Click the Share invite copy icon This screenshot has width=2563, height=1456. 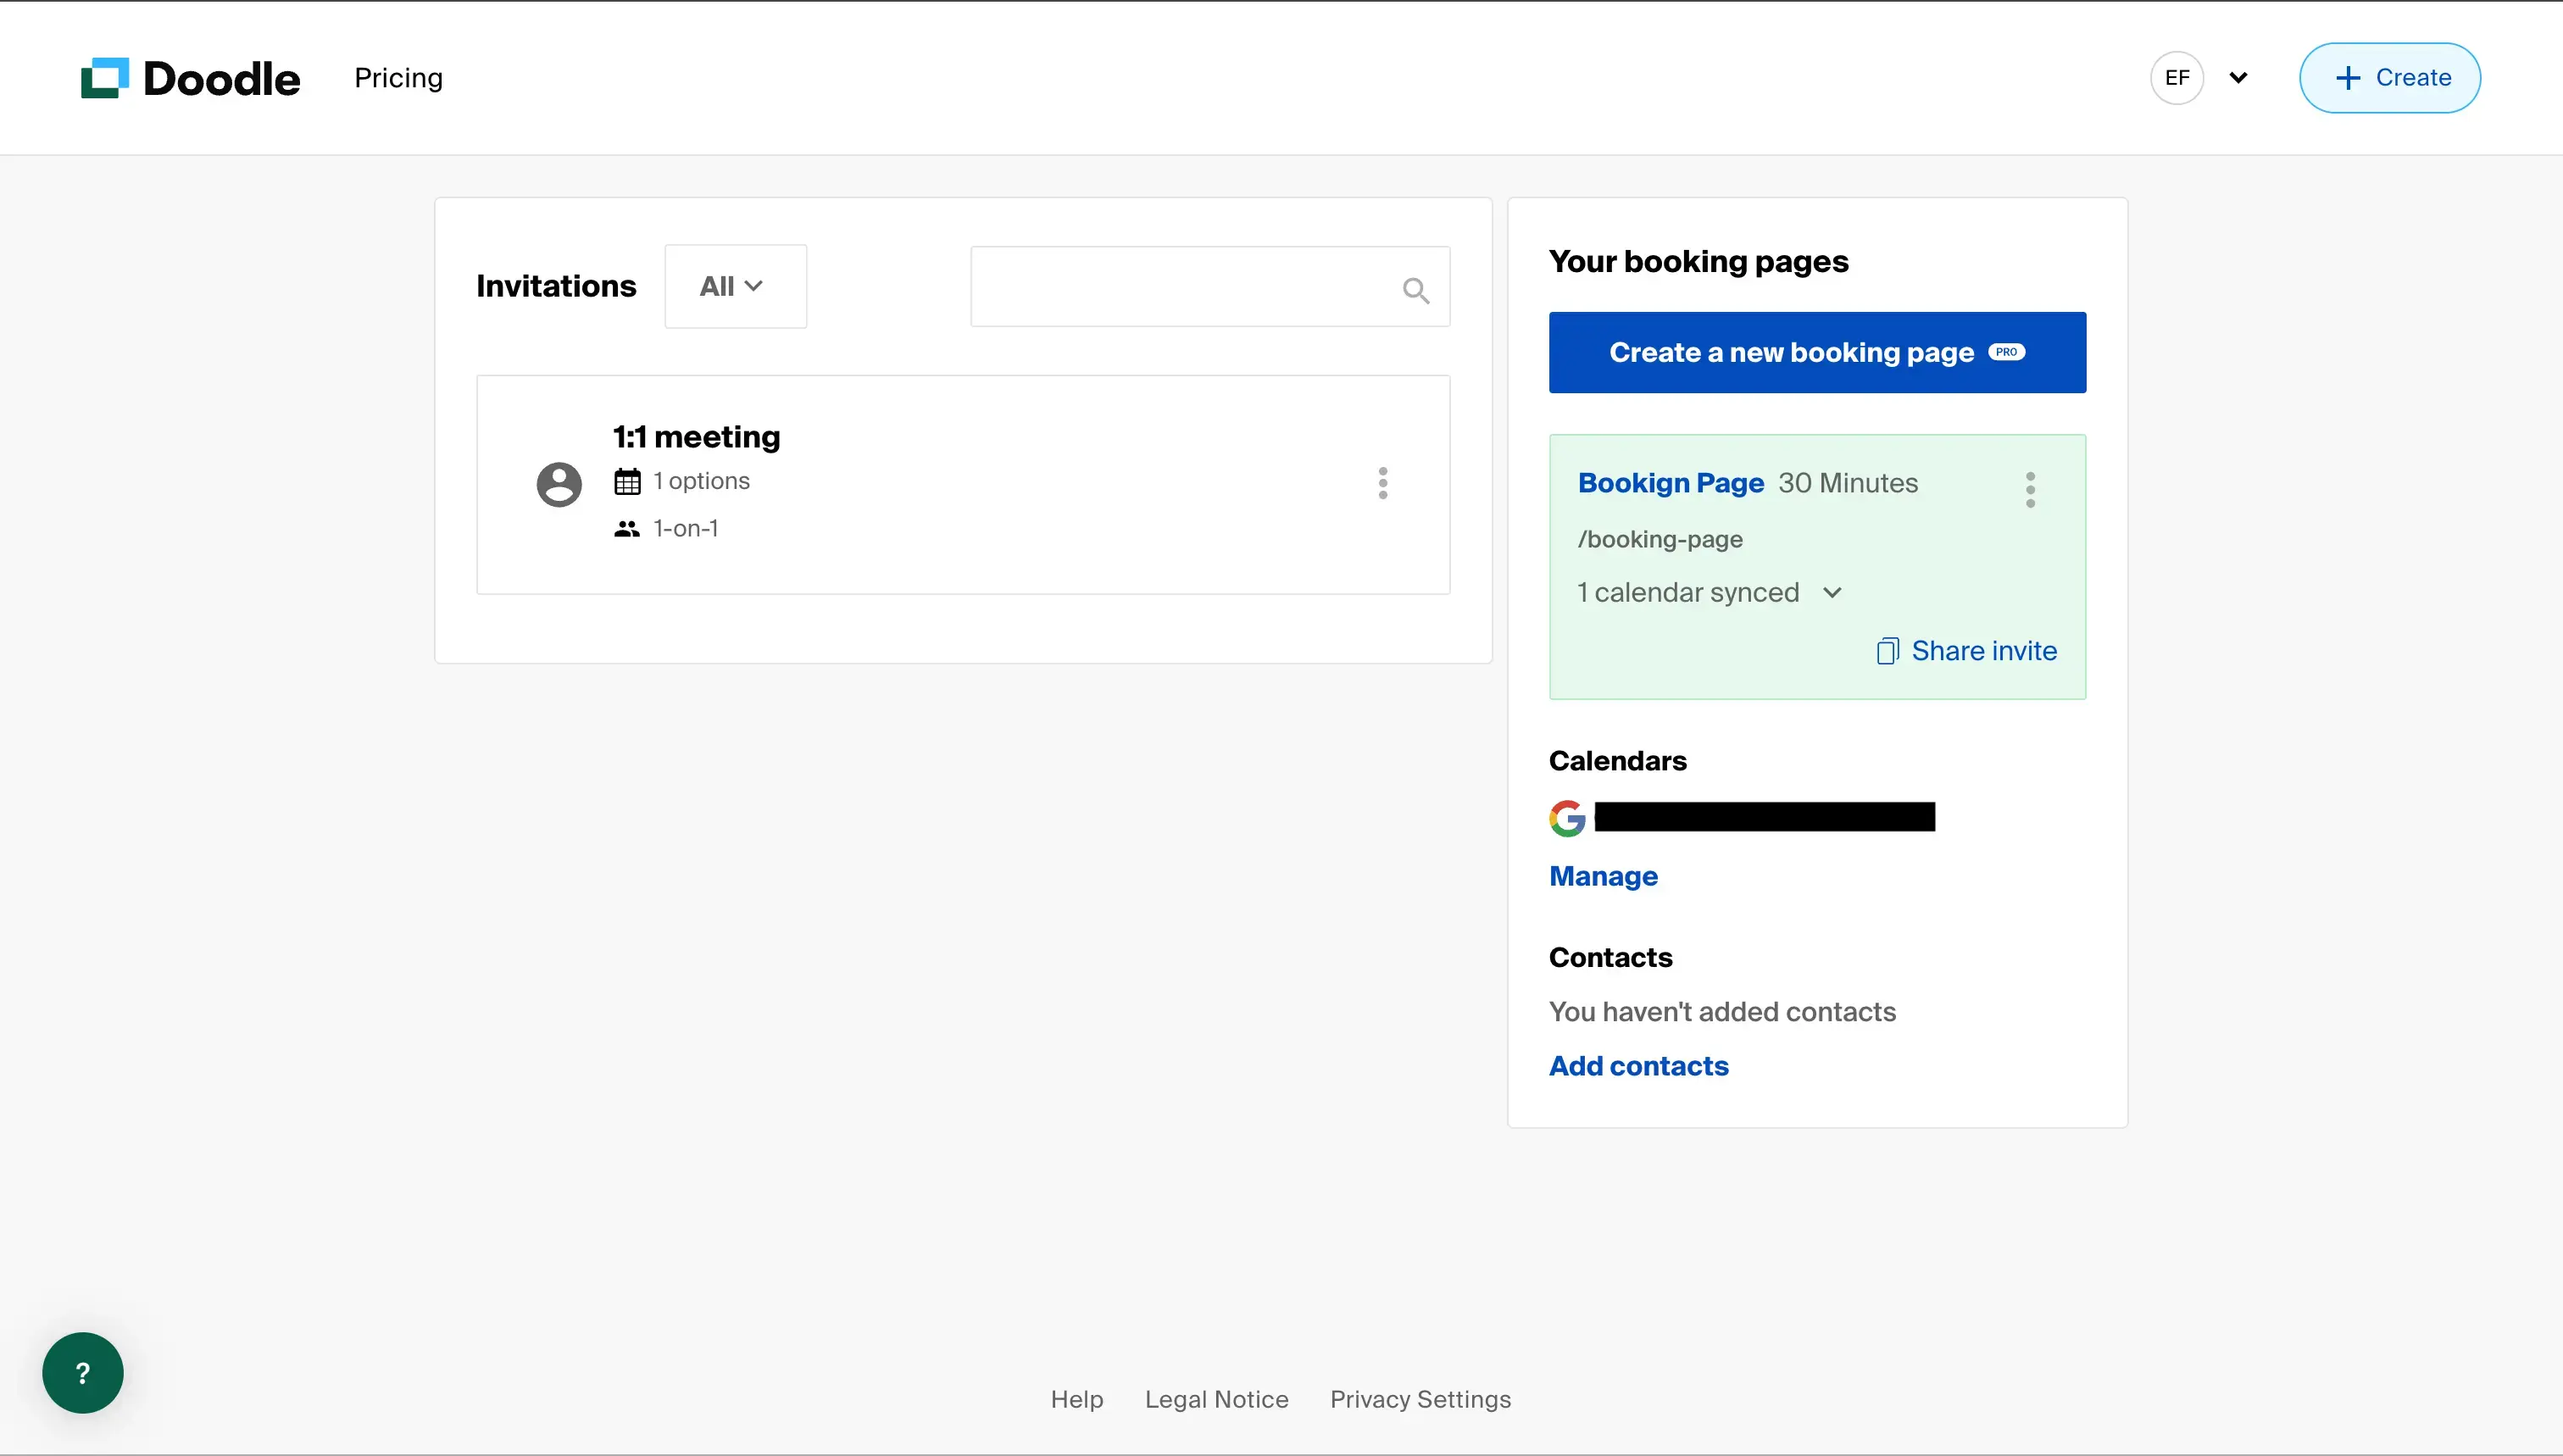[x=1887, y=652]
